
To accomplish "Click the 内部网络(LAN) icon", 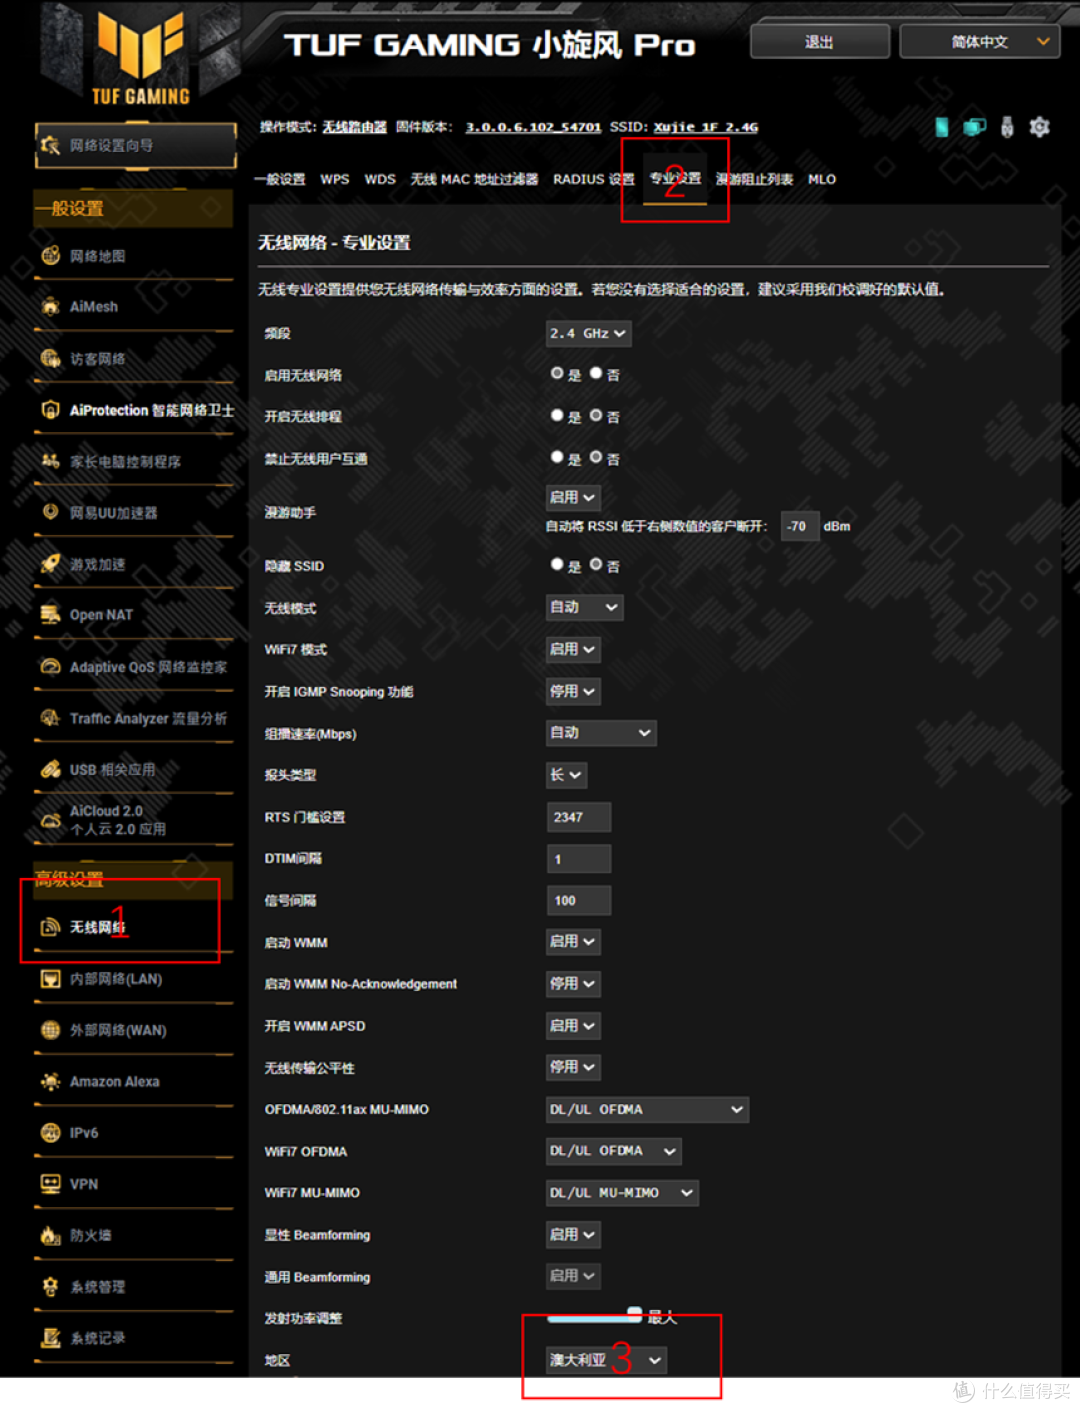I will click(x=50, y=979).
